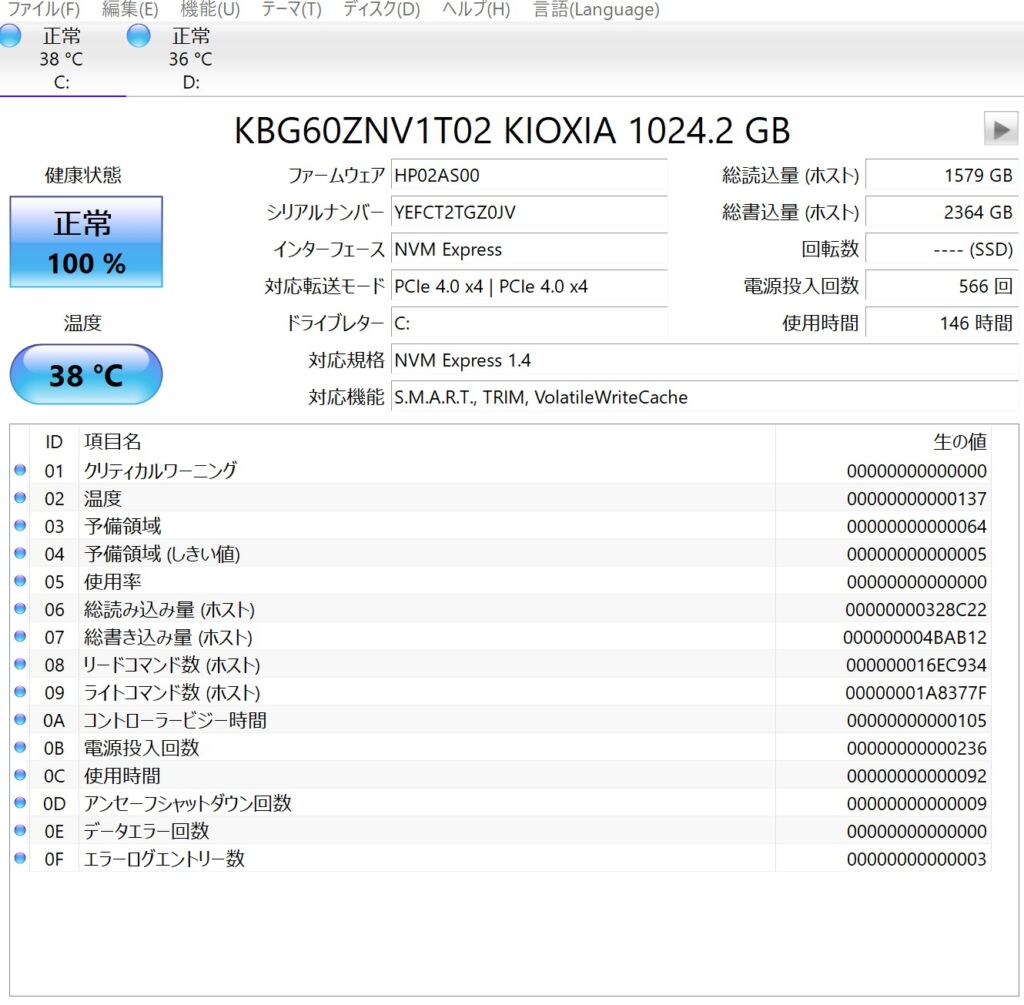Click raw value 000000004BAB12

tap(915, 637)
